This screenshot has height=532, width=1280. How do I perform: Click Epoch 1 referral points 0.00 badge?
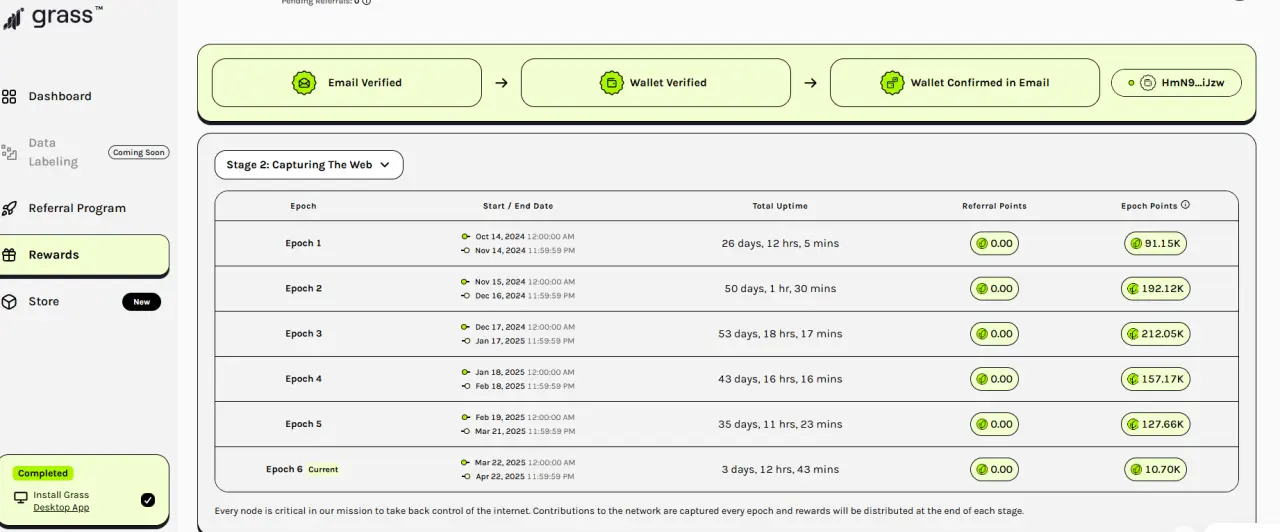[x=994, y=243]
